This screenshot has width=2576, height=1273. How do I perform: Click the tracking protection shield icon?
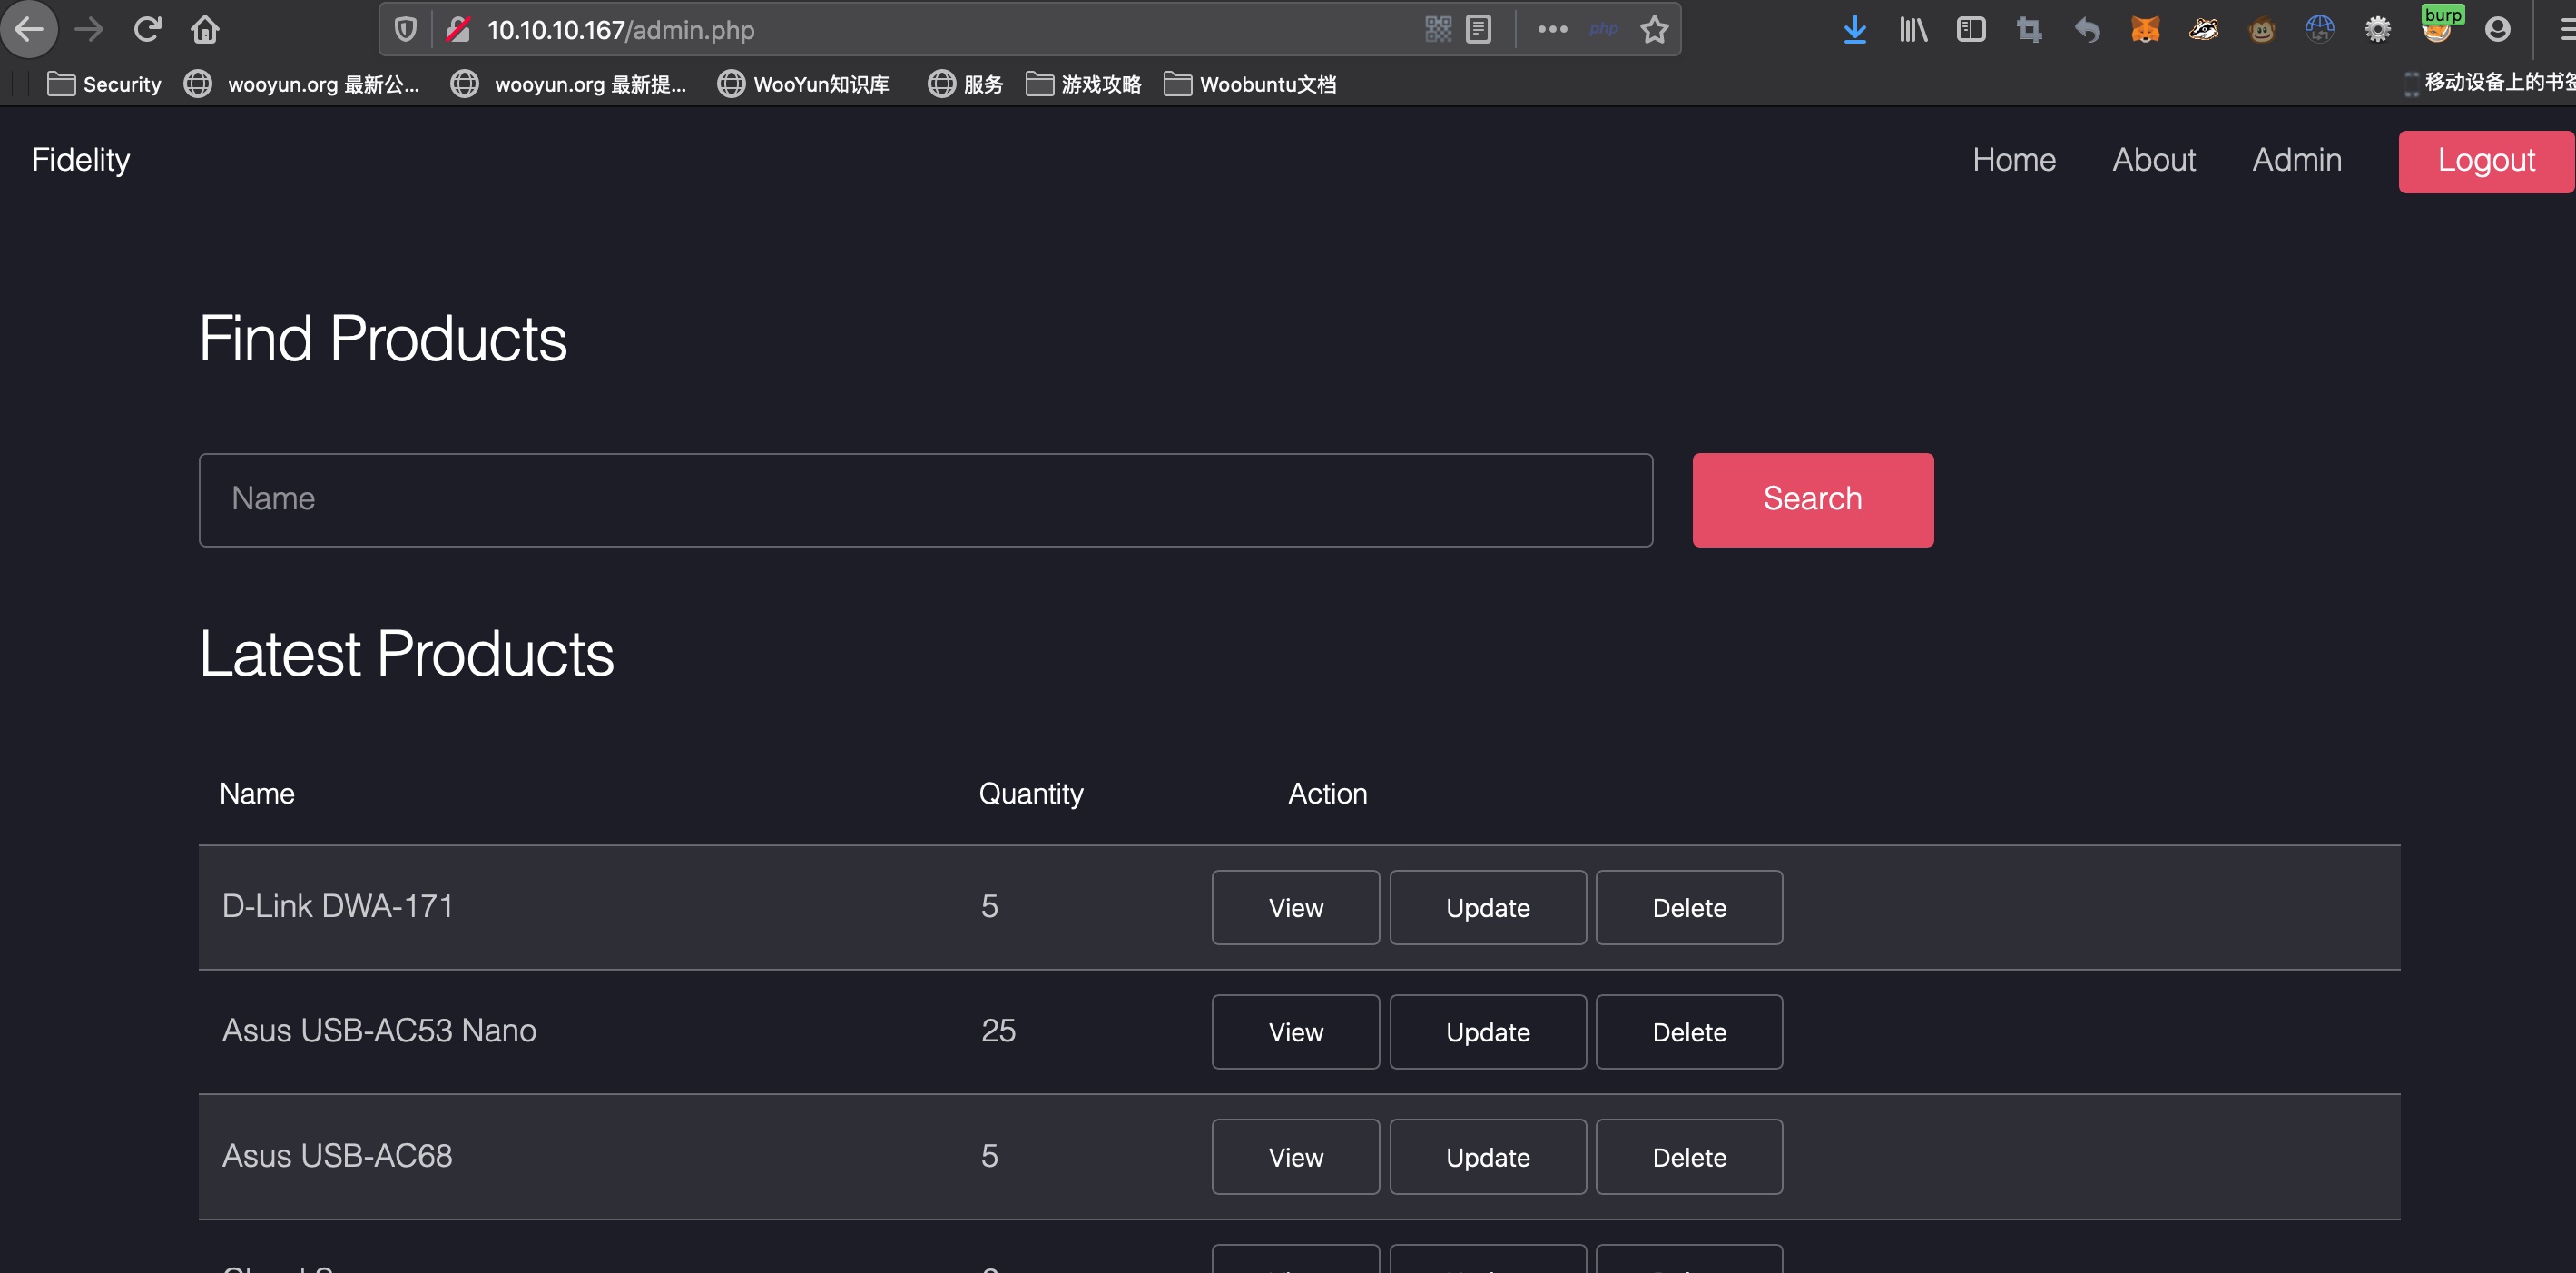click(x=405, y=30)
